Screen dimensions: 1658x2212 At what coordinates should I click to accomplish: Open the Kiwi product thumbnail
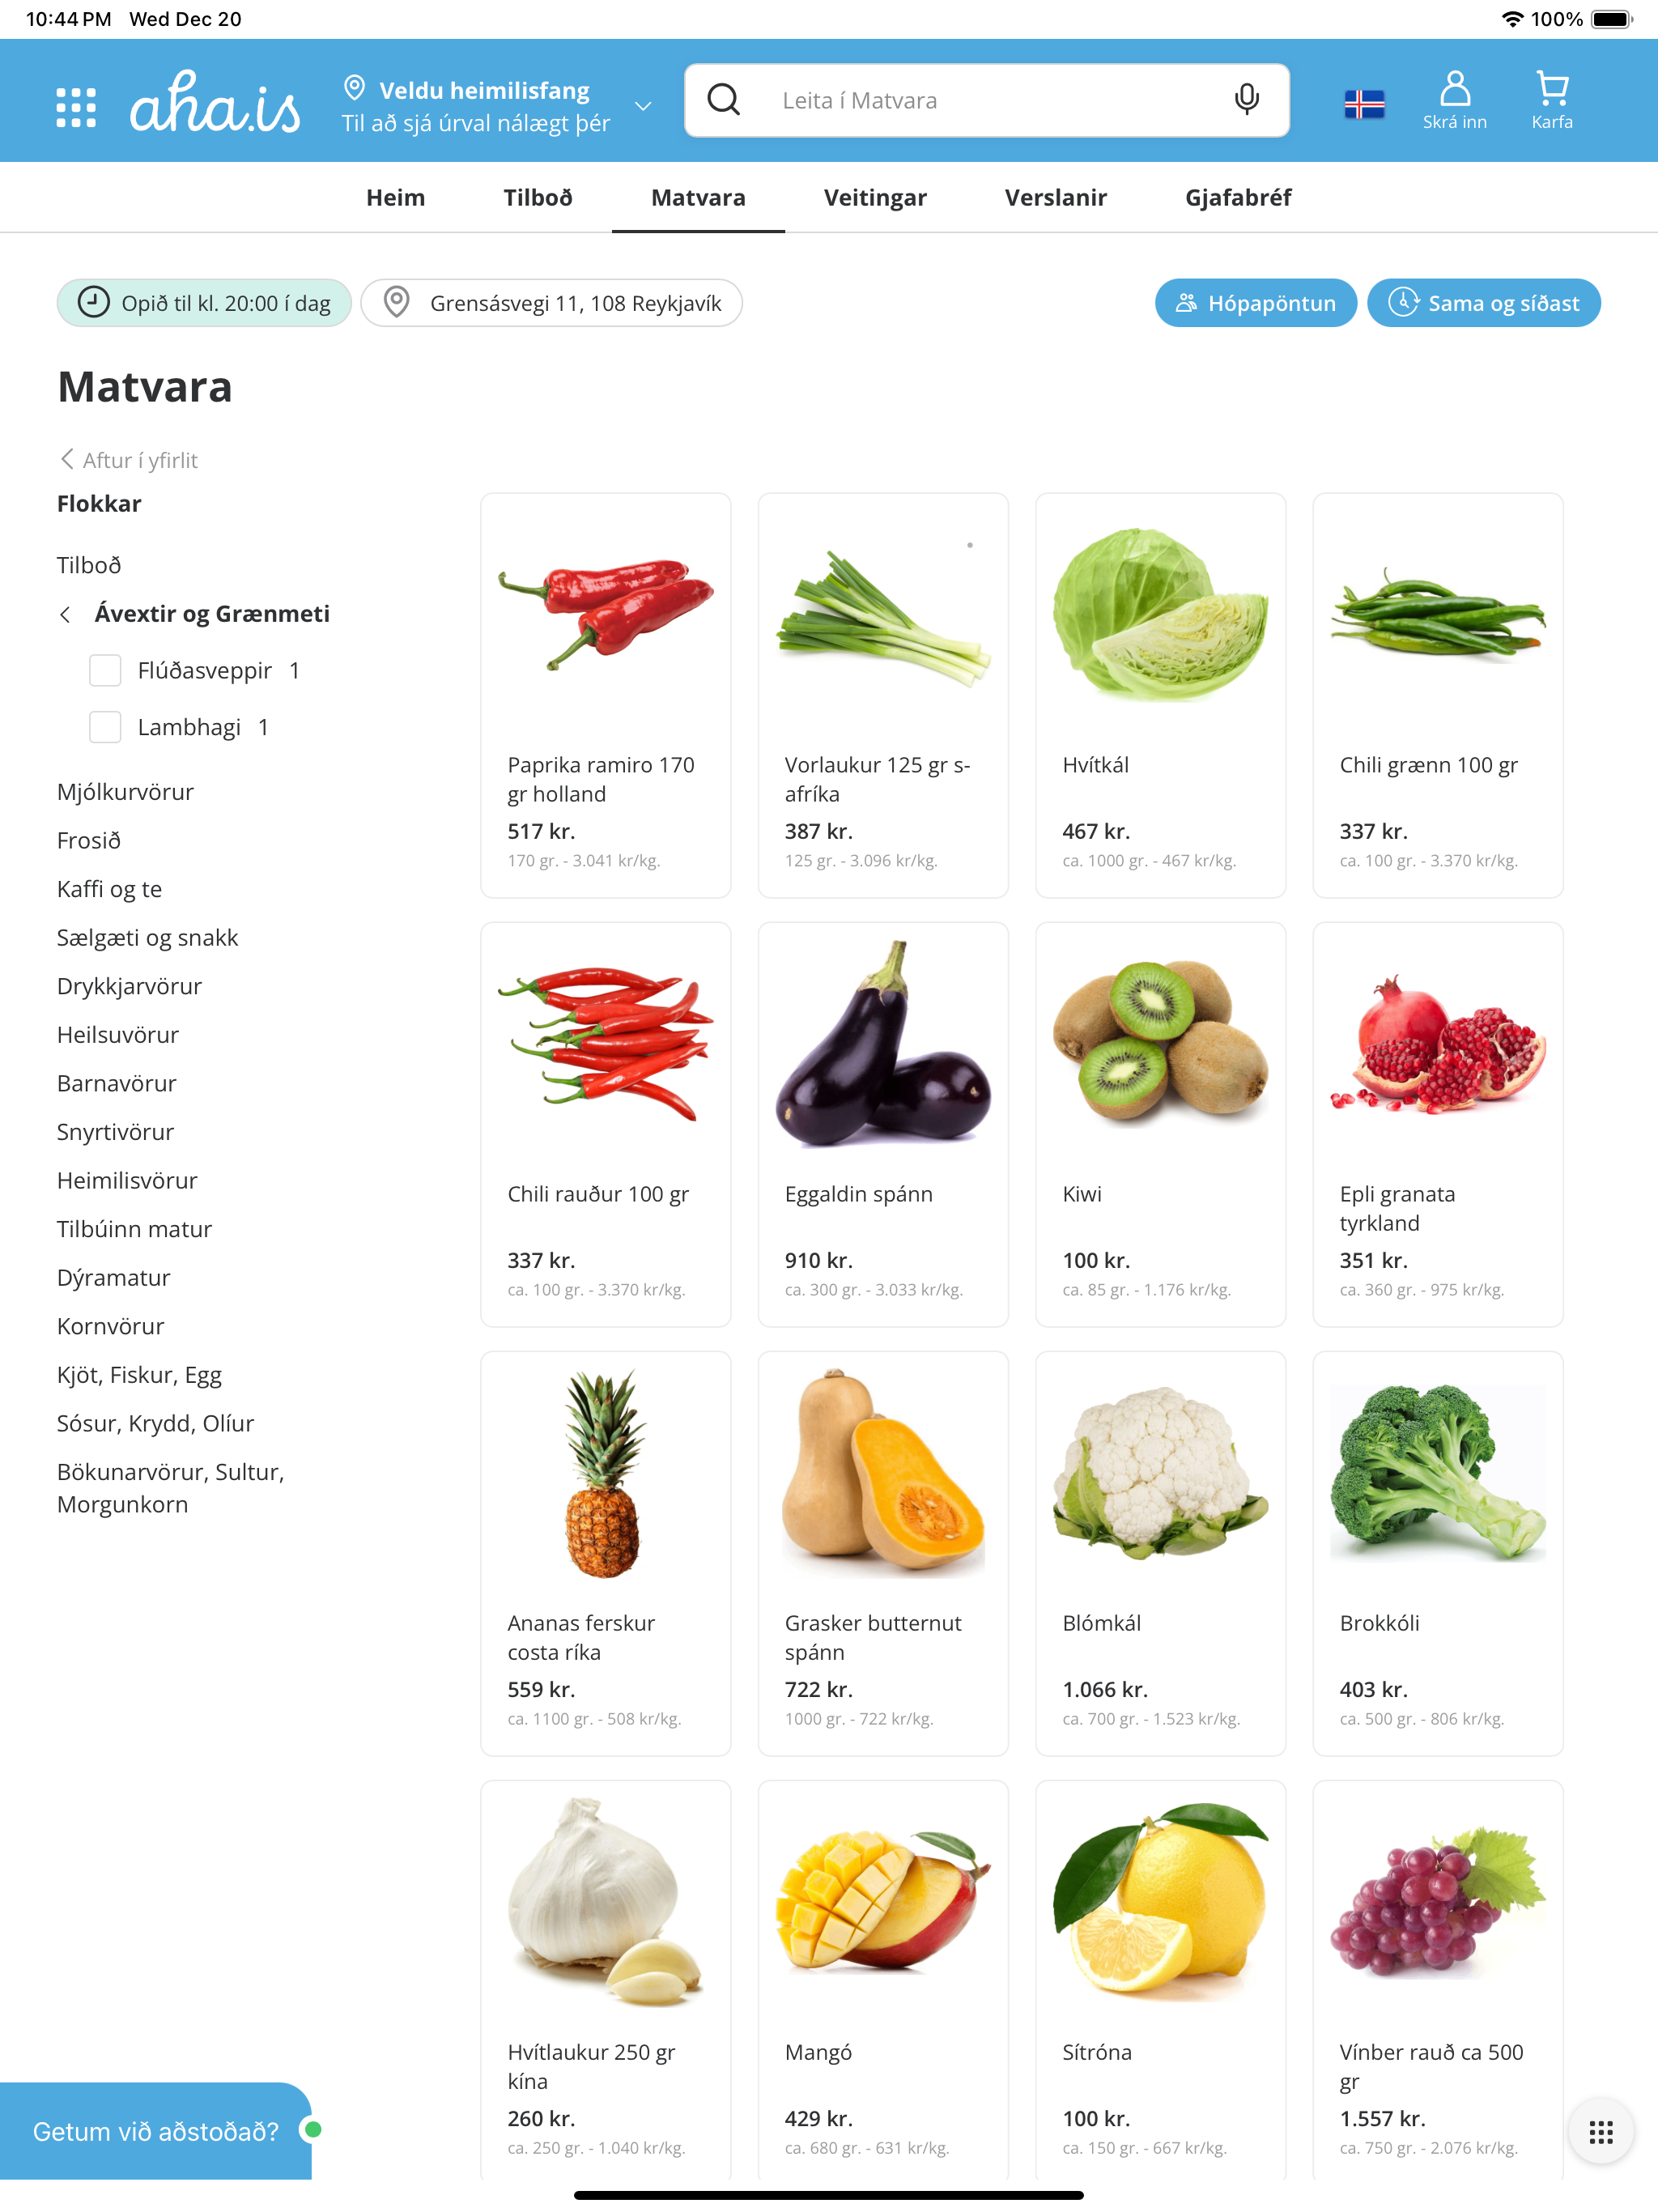(1160, 1041)
